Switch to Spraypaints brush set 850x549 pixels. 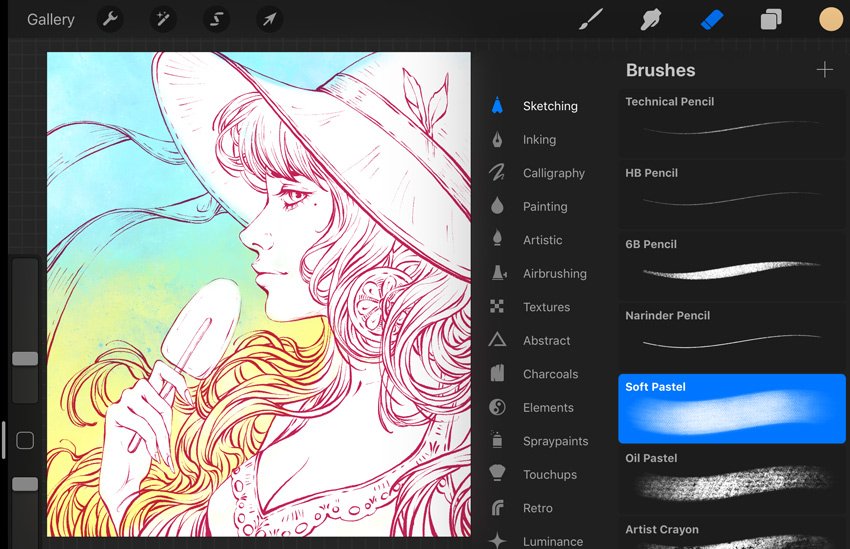tap(555, 441)
